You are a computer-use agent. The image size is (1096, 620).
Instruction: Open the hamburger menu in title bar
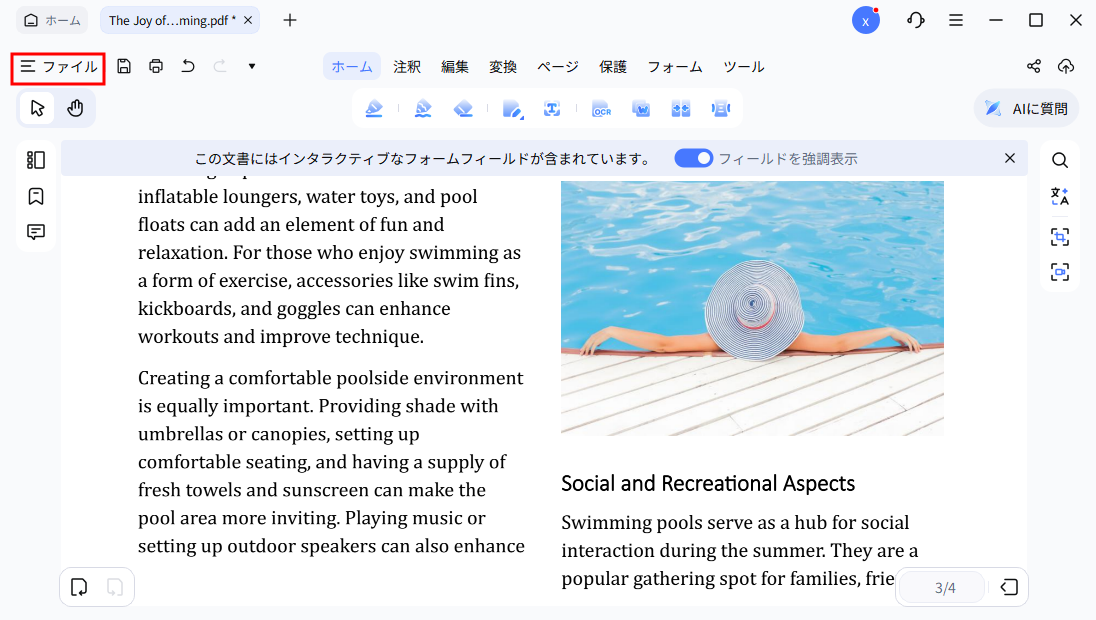956,20
